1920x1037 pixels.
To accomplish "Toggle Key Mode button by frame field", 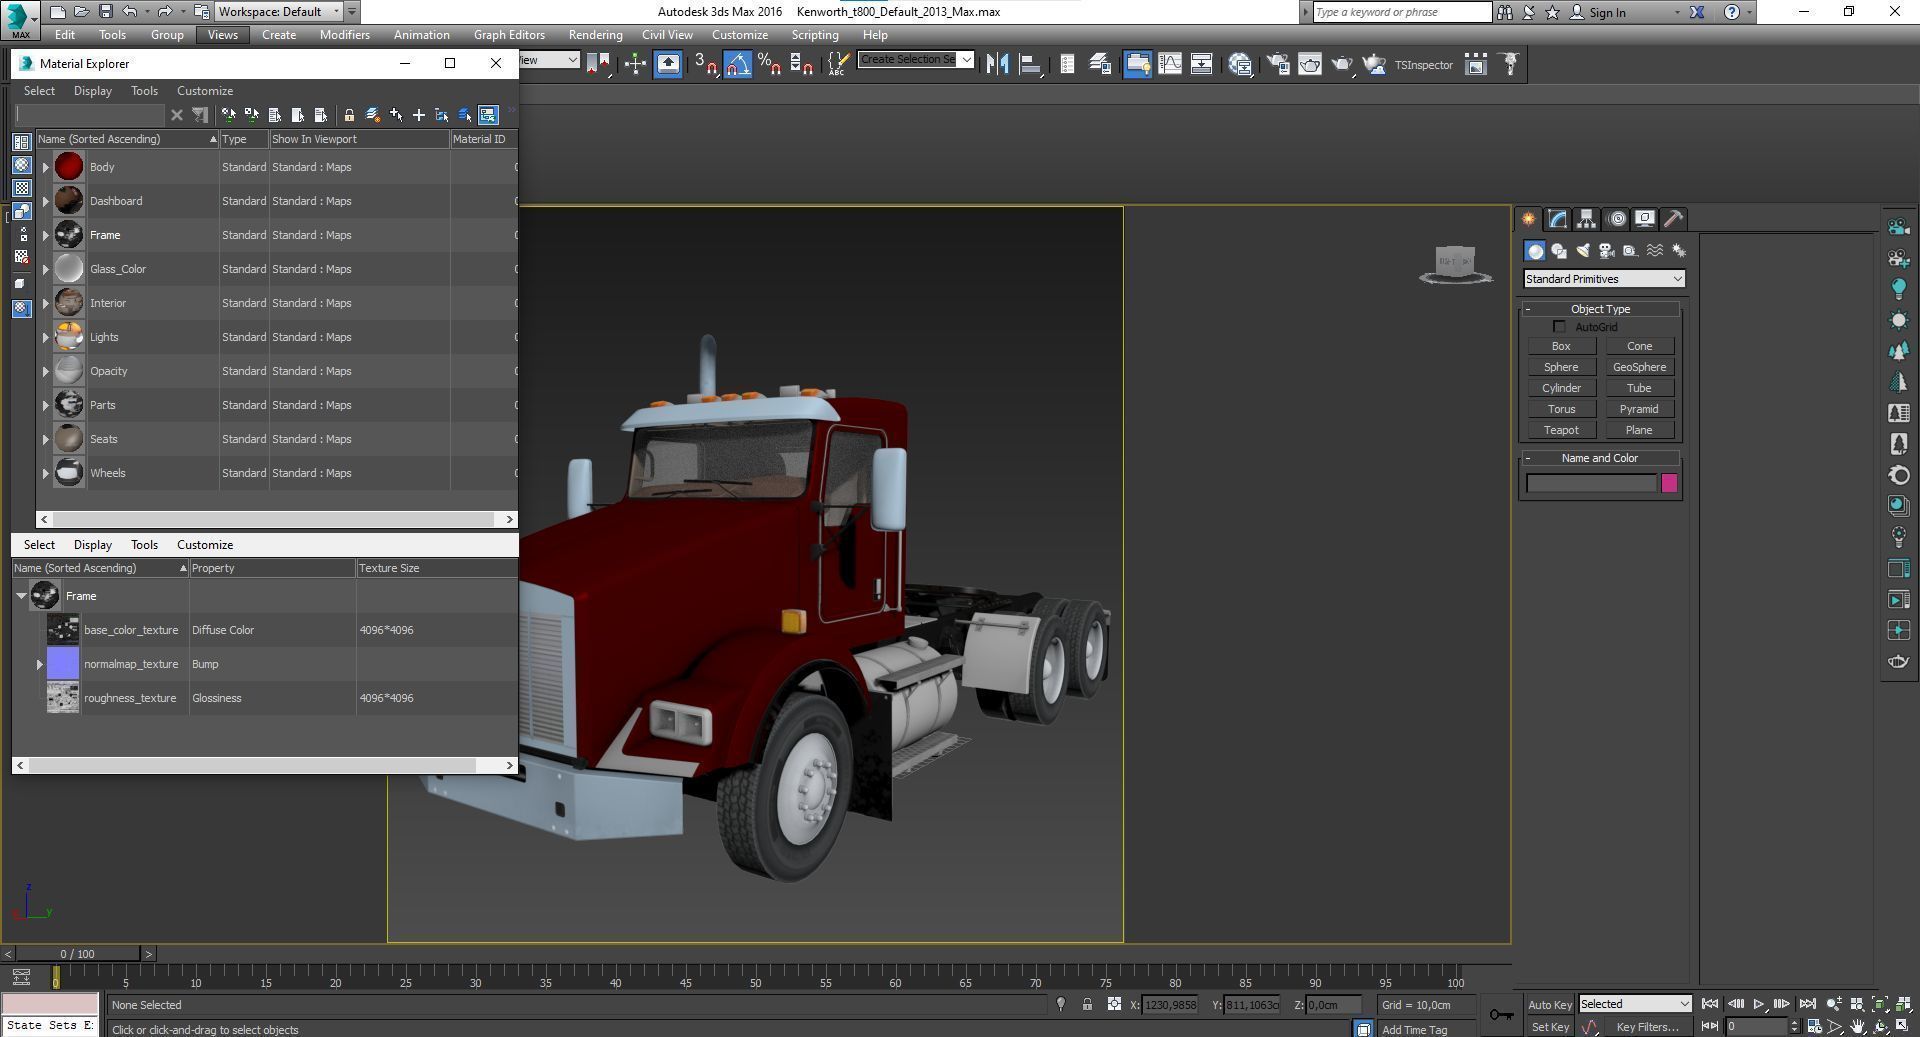I will [x=1710, y=1026].
